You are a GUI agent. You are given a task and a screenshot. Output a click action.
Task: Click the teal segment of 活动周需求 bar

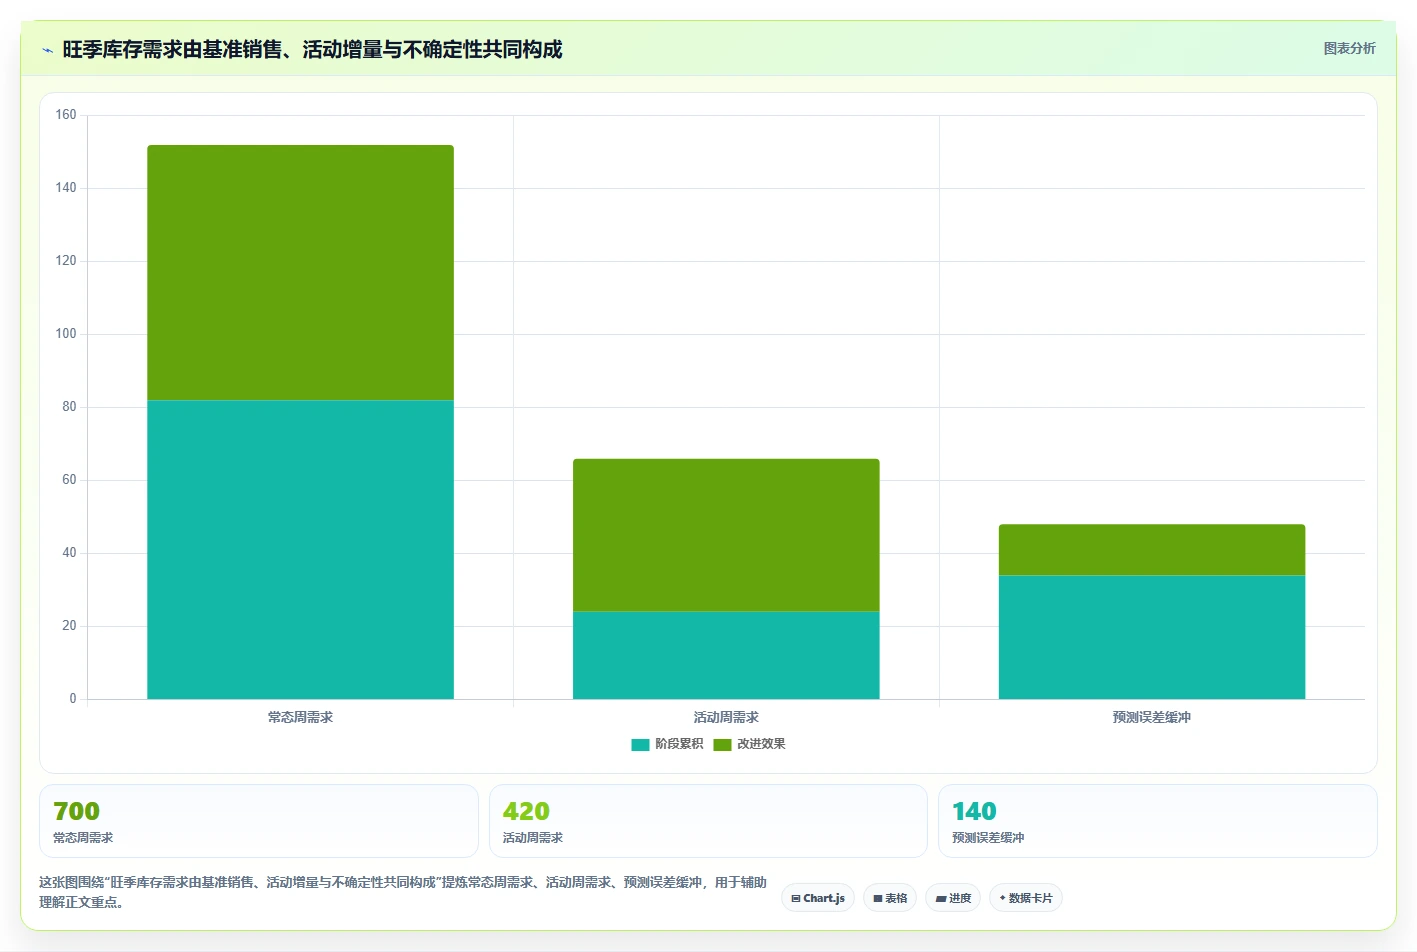click(726, 655)
